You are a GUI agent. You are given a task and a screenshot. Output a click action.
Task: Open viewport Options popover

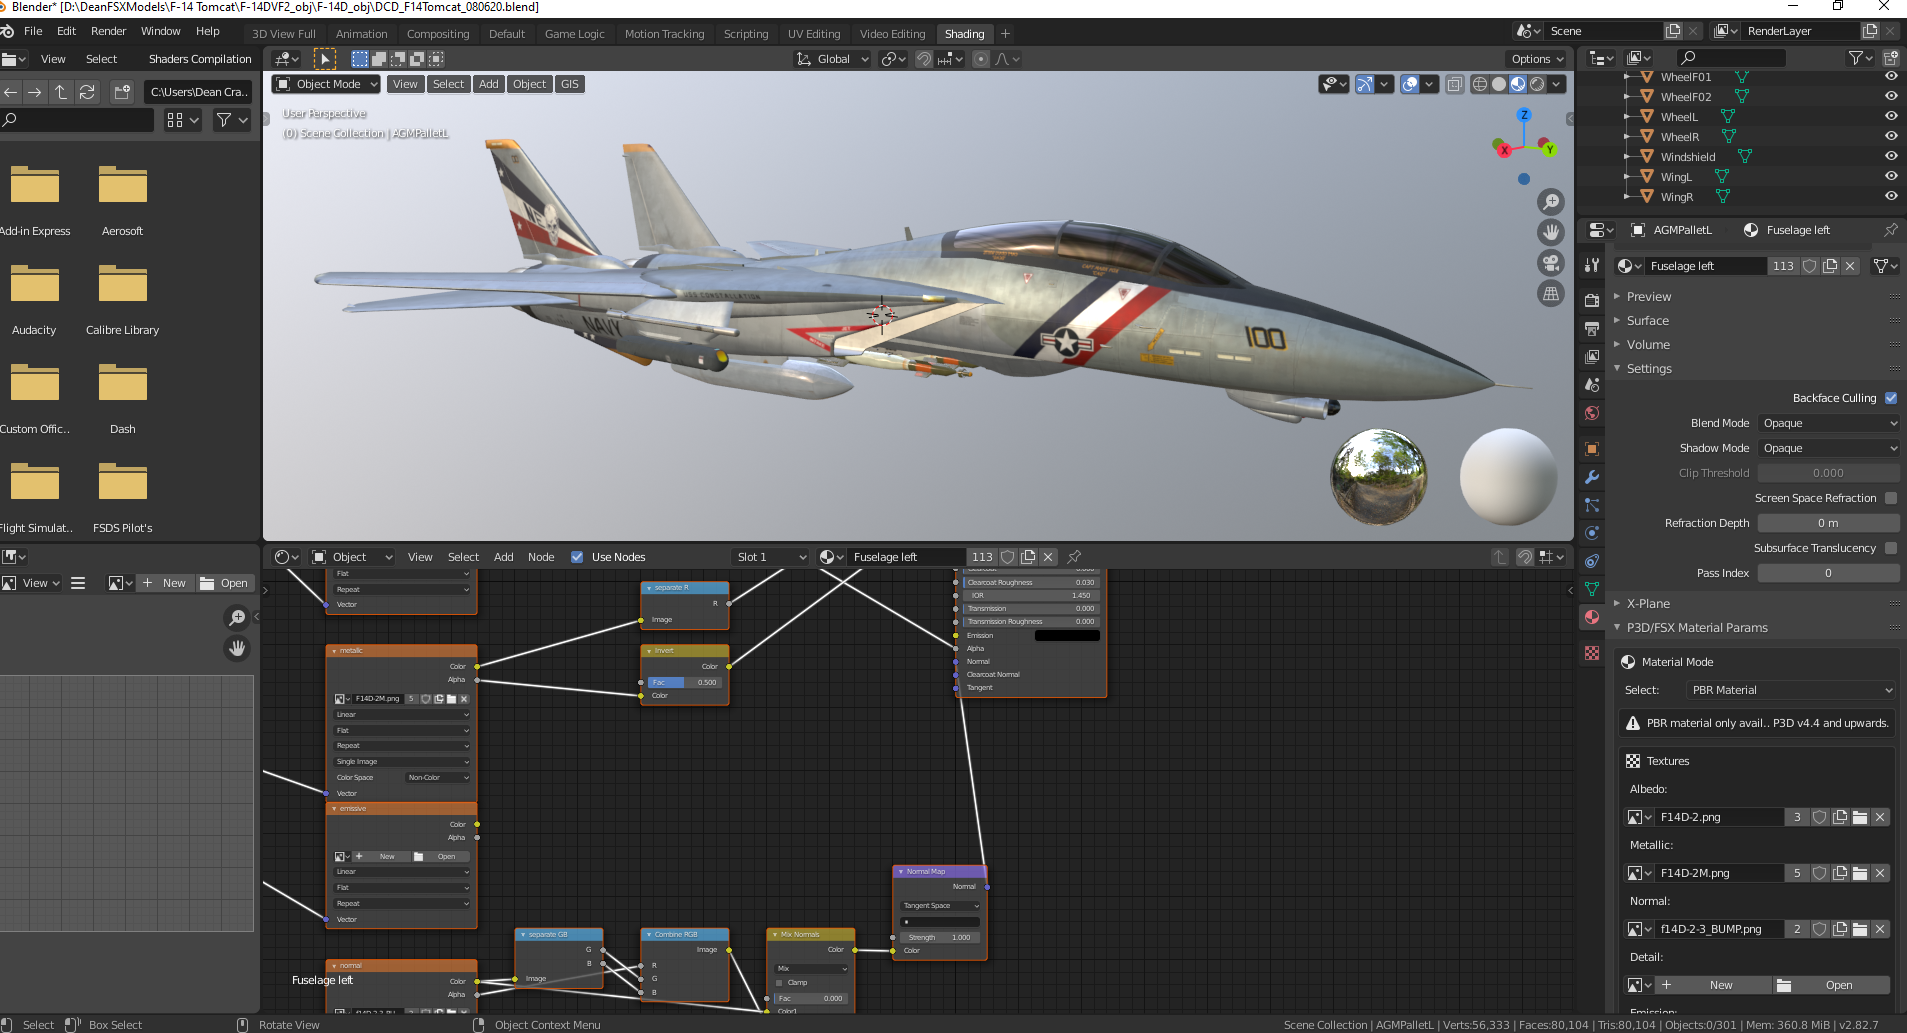[1537, 59]
